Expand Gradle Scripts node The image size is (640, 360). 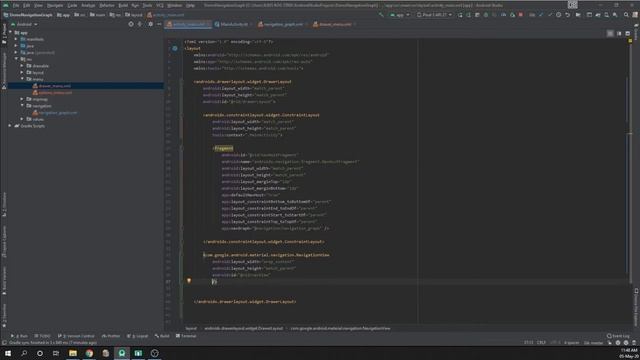click(11, 126)
